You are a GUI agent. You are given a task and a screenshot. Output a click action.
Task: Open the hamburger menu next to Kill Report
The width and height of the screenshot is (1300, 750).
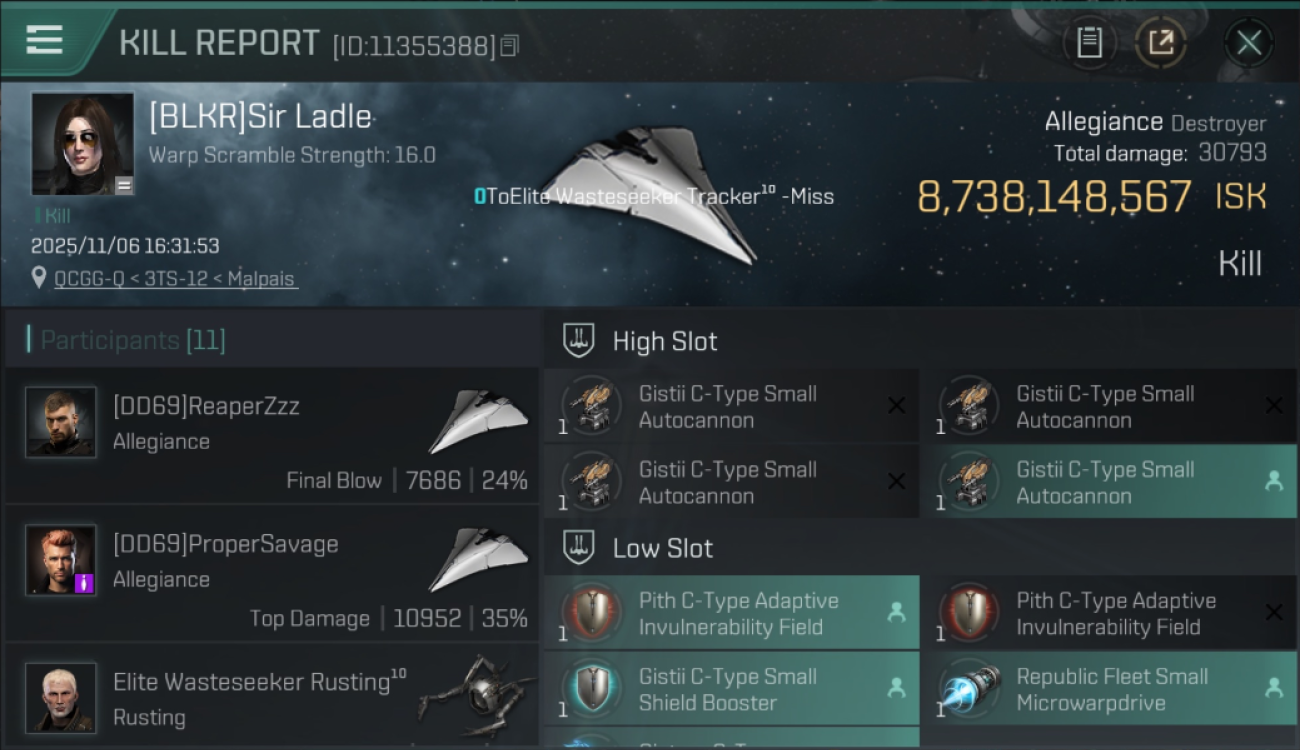pos(45,39)
